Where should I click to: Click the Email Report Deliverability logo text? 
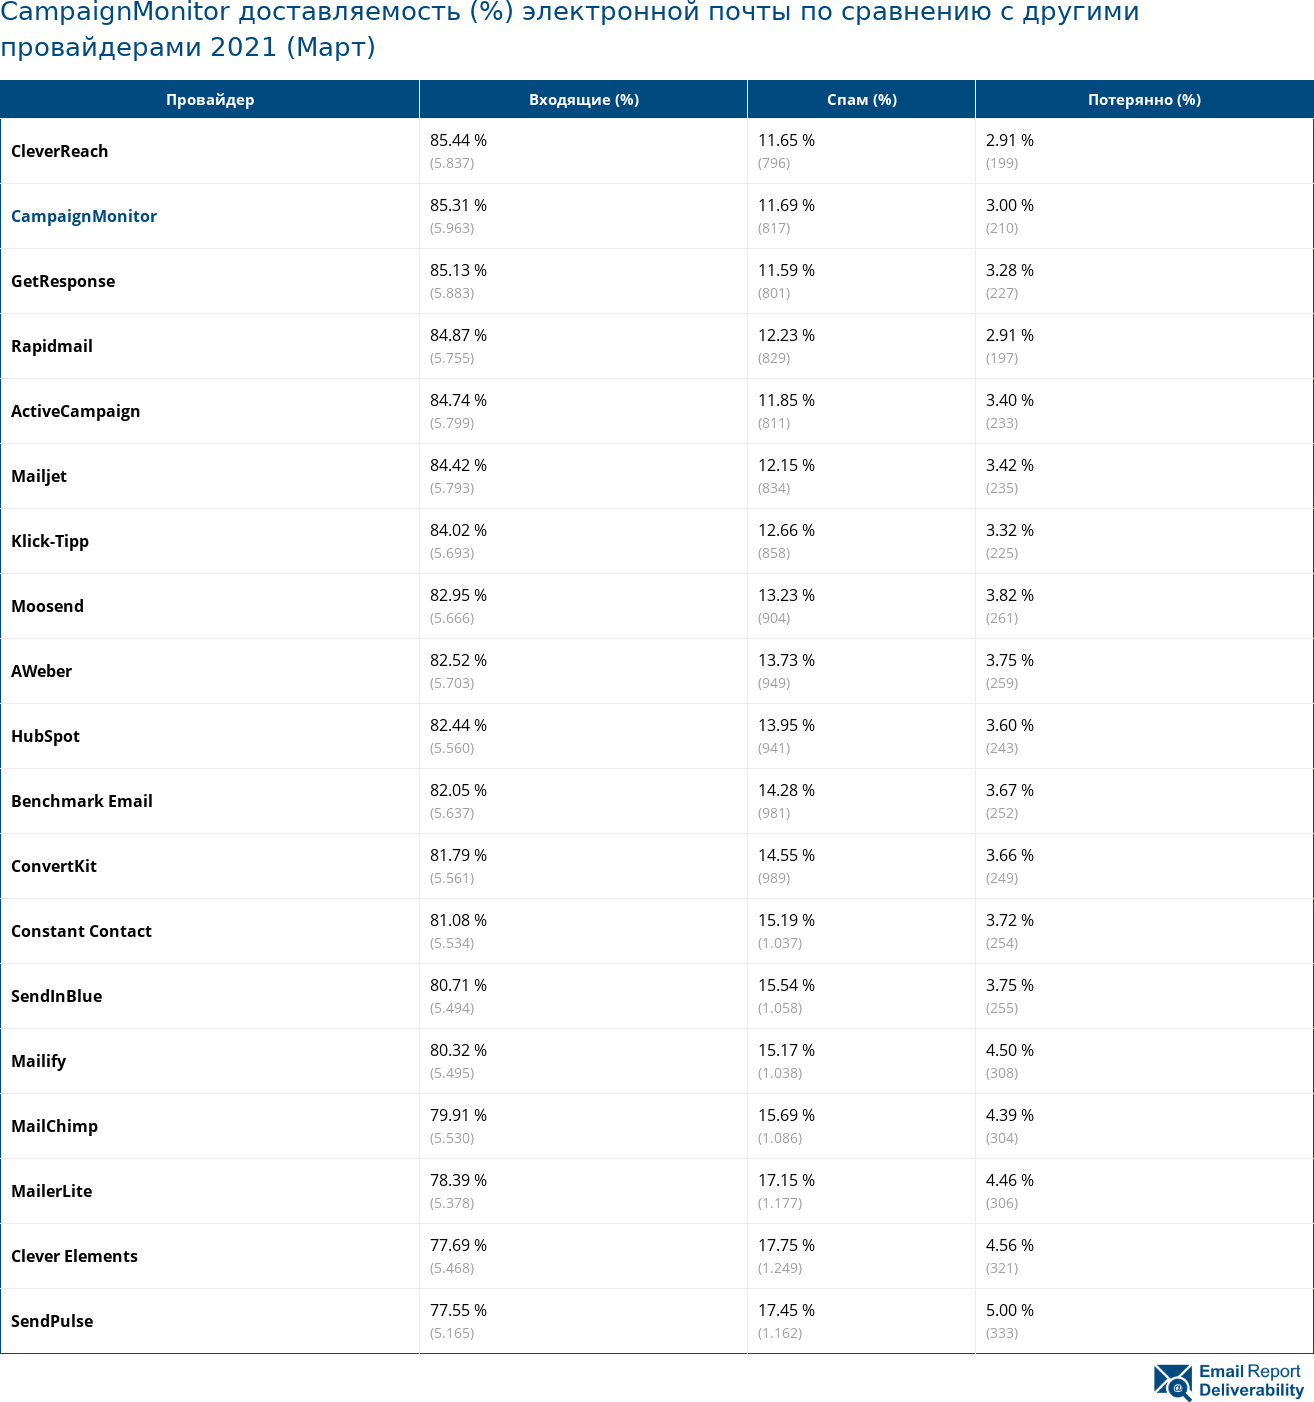click(x=1250, y=1381)
